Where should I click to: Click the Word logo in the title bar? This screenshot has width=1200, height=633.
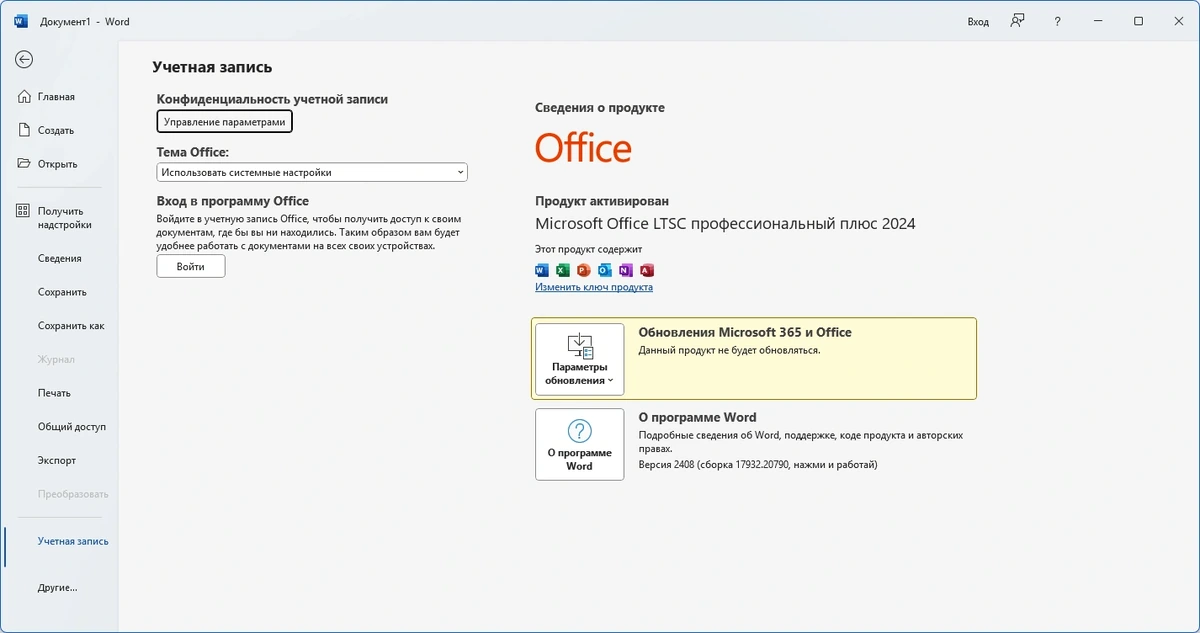[x=21, y=21]
